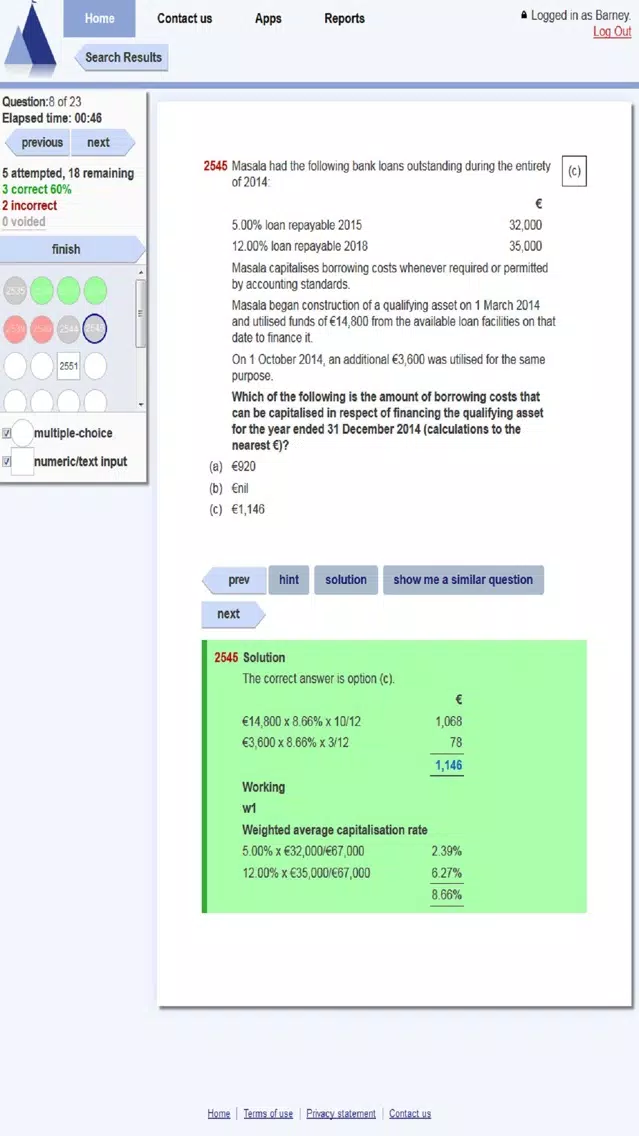Click the '12.00% loan repayable 2018' row

(387, 246)
